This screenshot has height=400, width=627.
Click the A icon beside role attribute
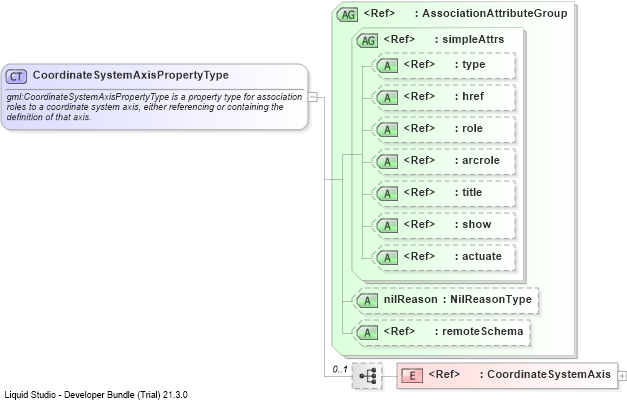pos(387,130)
